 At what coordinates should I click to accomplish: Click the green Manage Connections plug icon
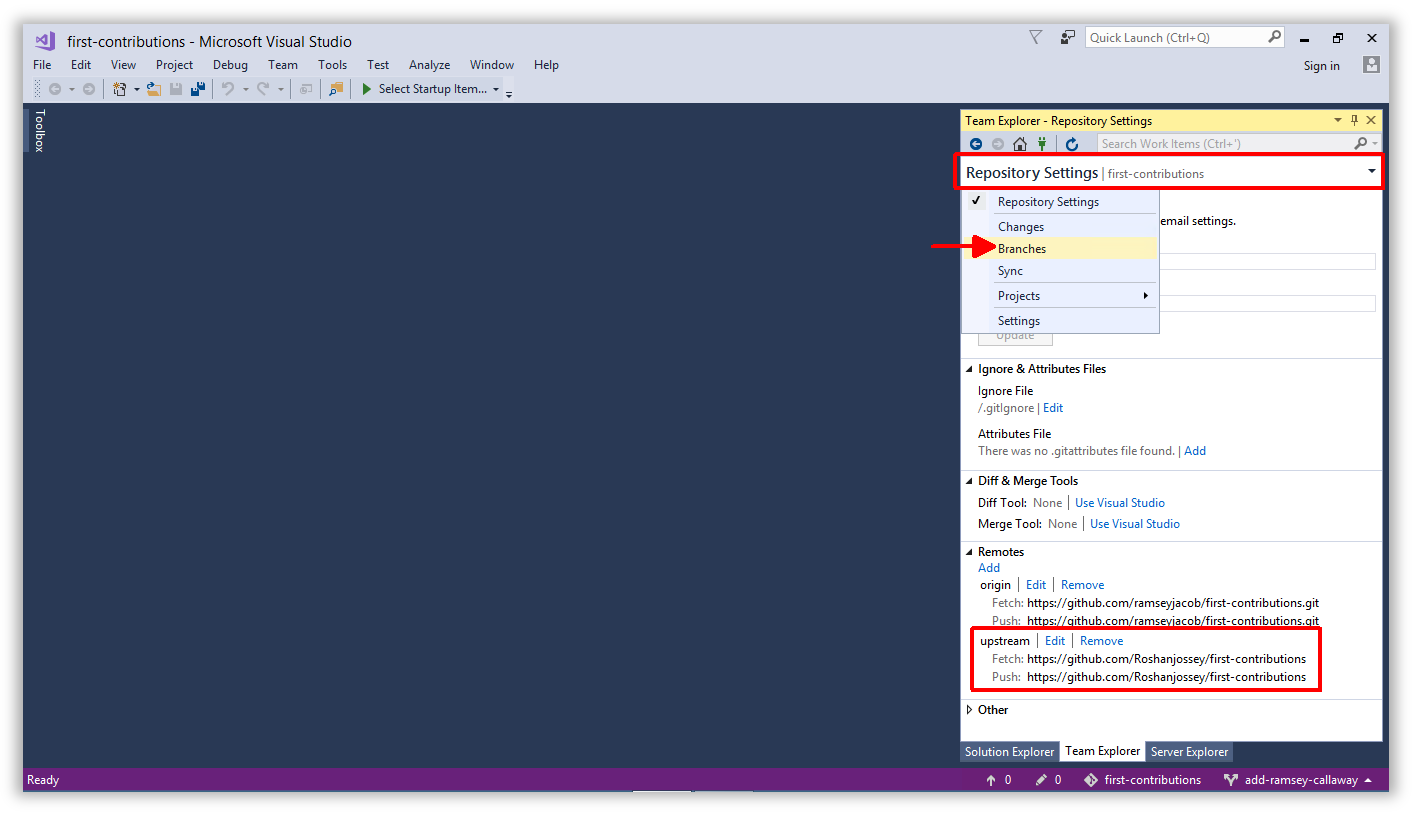pos(1042,144)
